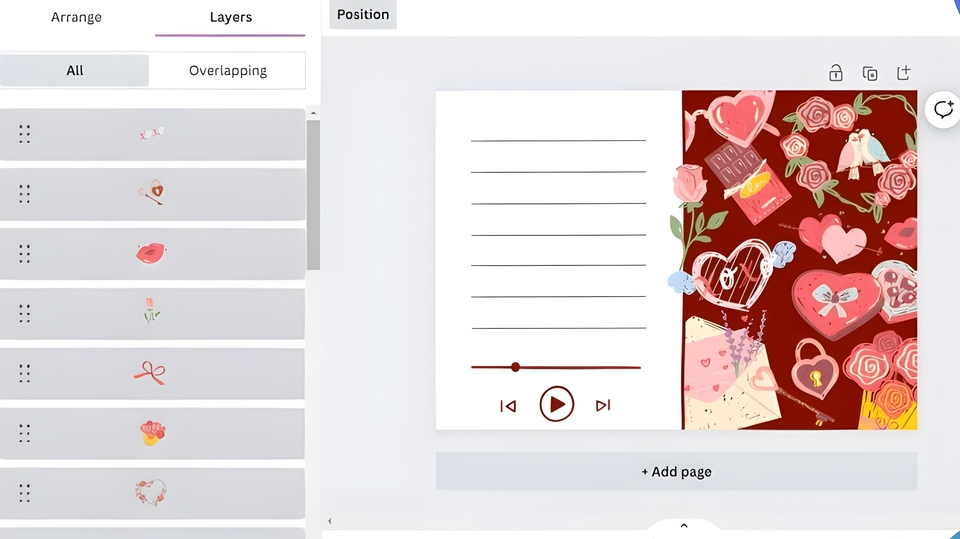This screenshot has width=960, height=539.
Task: Click drag handle of ribbon bow layer
Action: [x=24, y=373]
